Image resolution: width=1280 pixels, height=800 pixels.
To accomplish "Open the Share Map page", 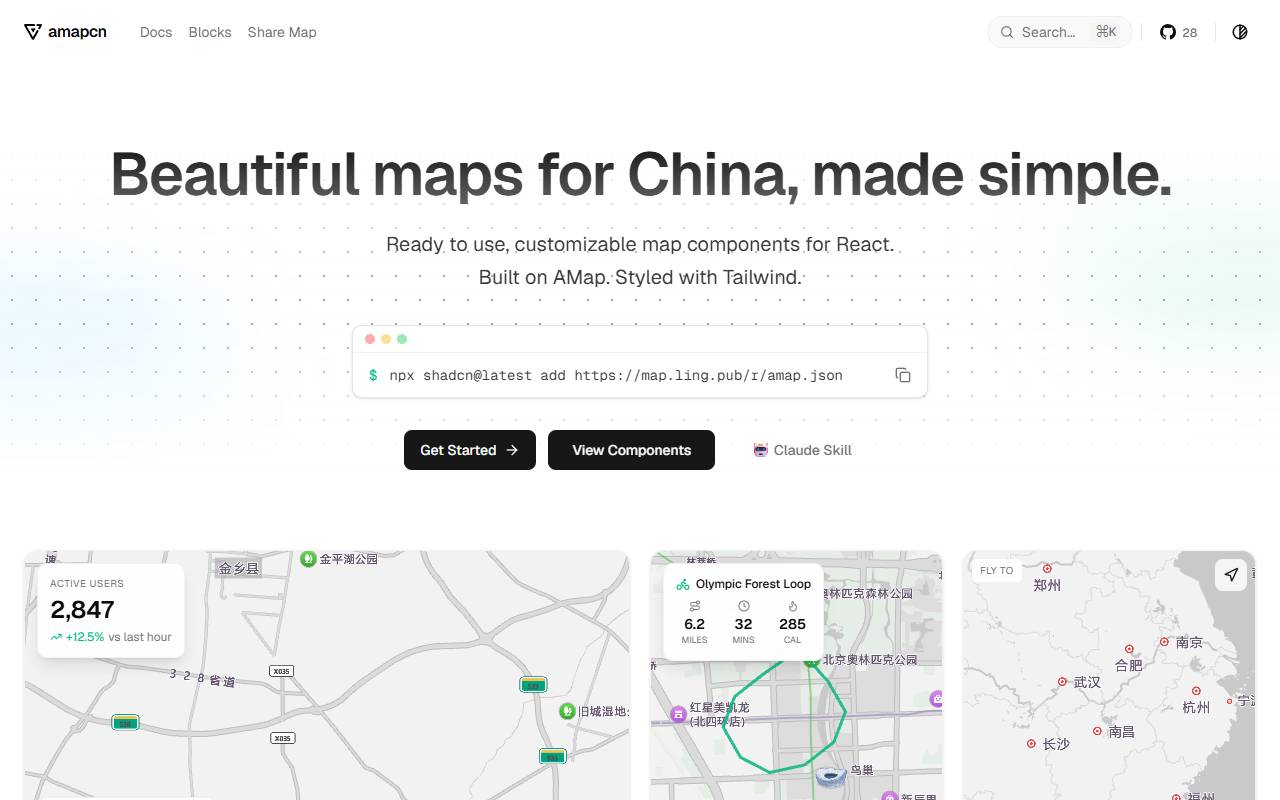I will [282, 32].
